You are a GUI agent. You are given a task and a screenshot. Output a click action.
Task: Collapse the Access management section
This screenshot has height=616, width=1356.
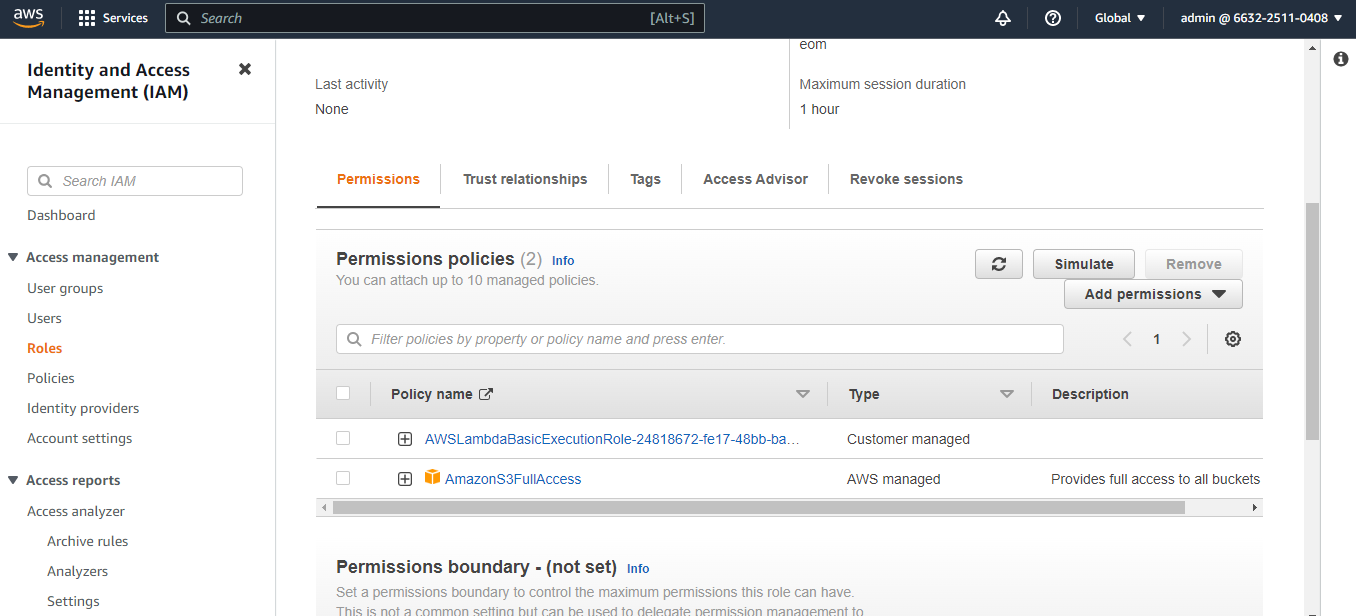13,257
